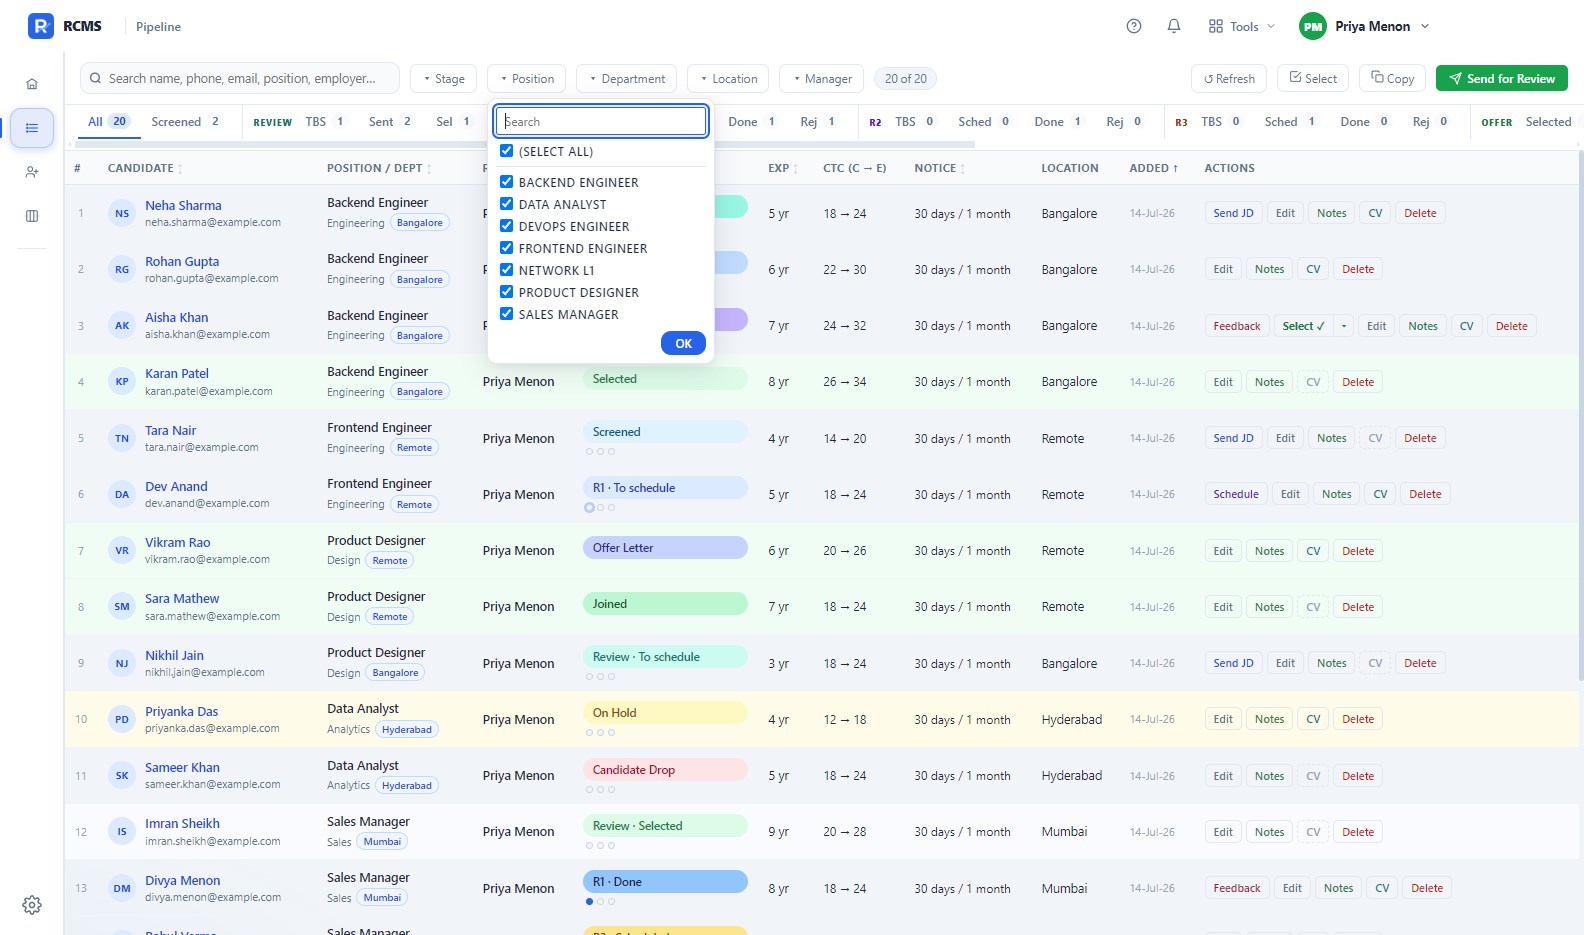The width and height of the screenshot is (1584, 935).
Task: Confirm position filter with OK
Action: [x=684, y=343]
